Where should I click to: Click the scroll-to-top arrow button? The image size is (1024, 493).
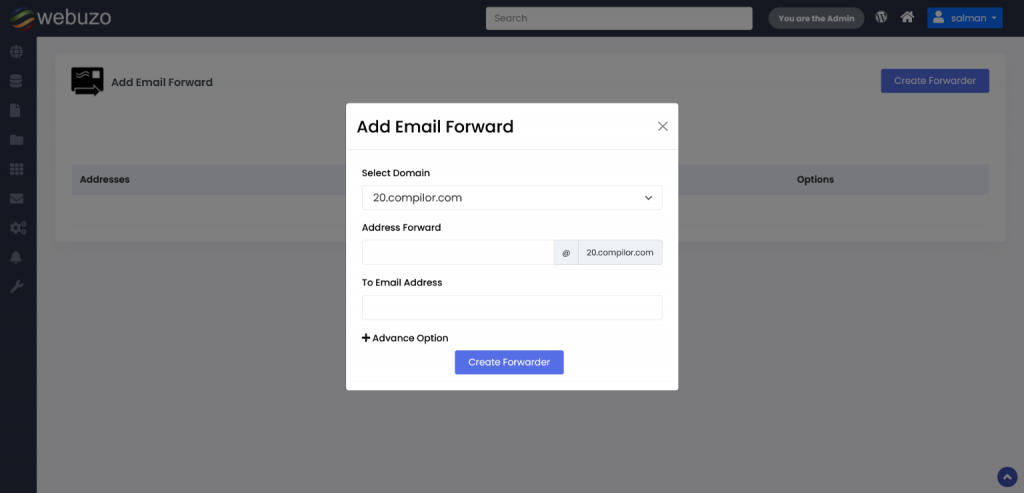coord(1007,476)
